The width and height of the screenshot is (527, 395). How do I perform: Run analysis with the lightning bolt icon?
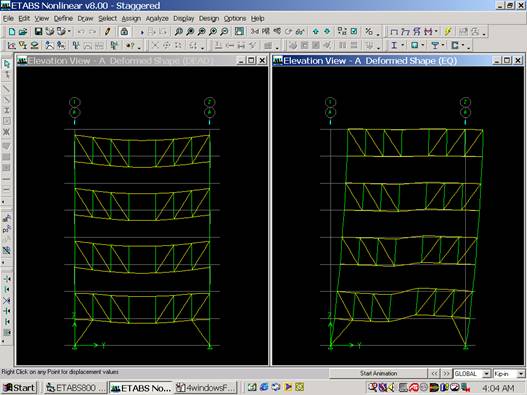448,32
